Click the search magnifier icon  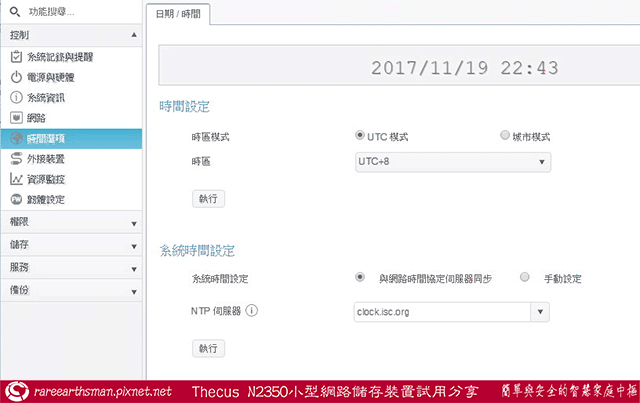coord(15,12)
